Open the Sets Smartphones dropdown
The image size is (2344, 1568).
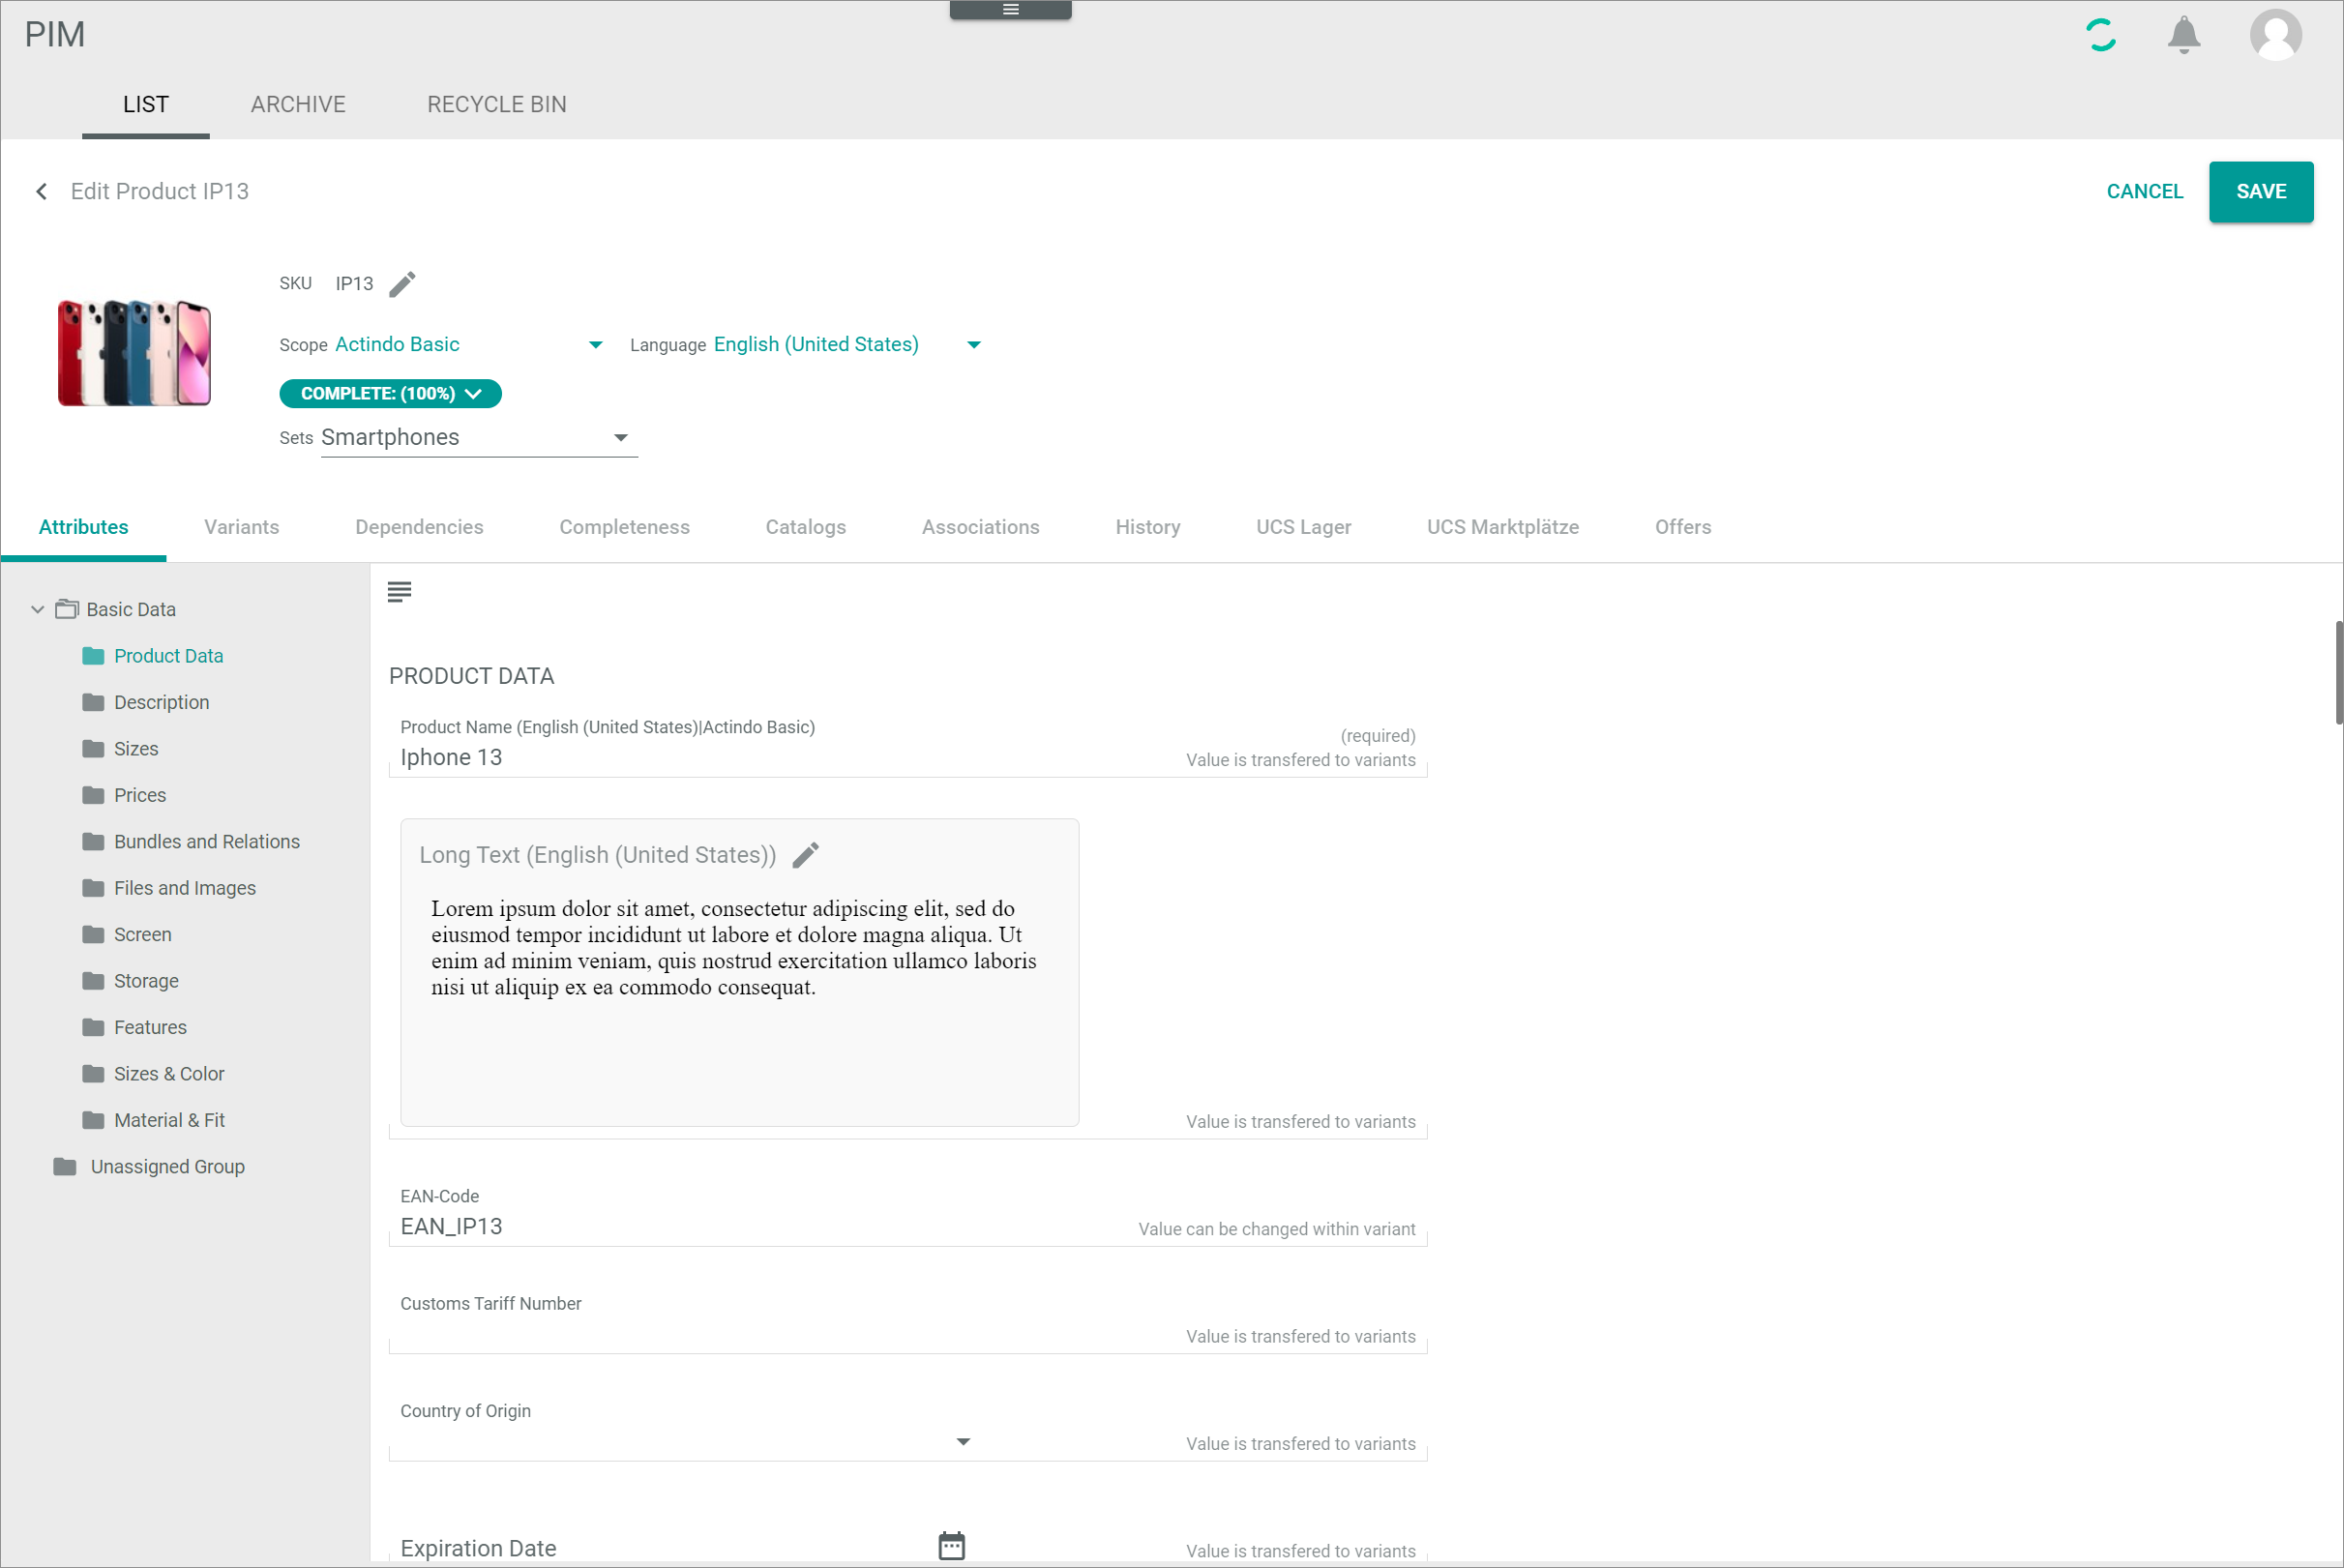(x=479, y=438)
